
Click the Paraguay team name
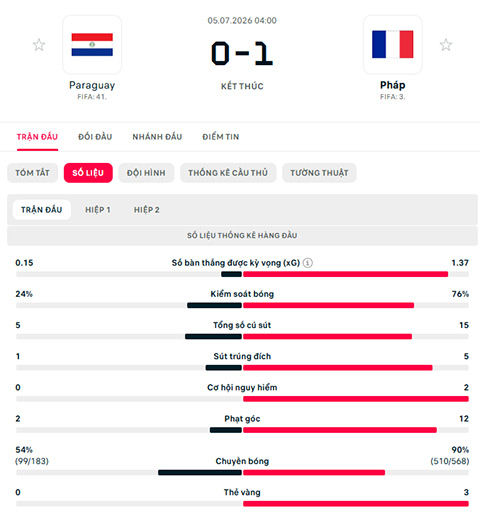tap(92, 85)
